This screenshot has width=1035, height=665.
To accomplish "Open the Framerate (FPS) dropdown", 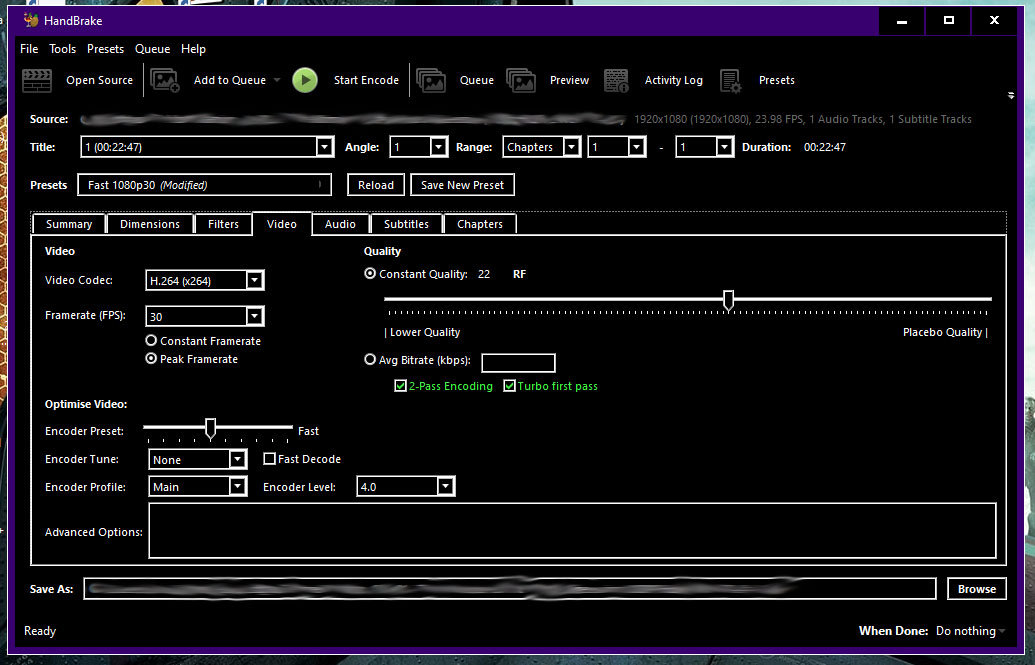I will 255,316.
